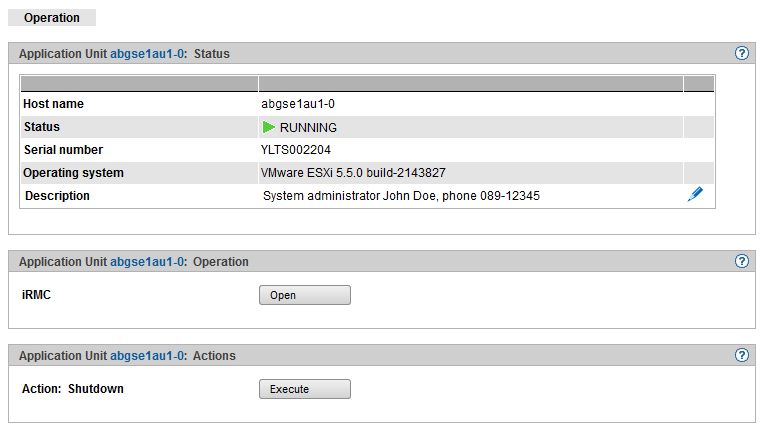Click the RUNNING status text
Viewport: 765px width, 432px height.
(308, 128)
